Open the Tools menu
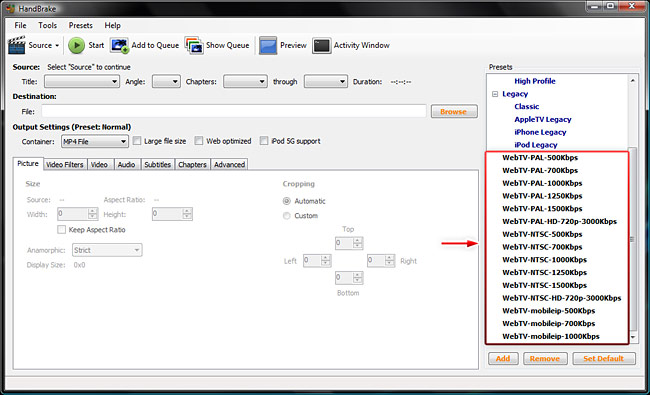Viewport: 650px width, 395px height. (x=48, y=25)
